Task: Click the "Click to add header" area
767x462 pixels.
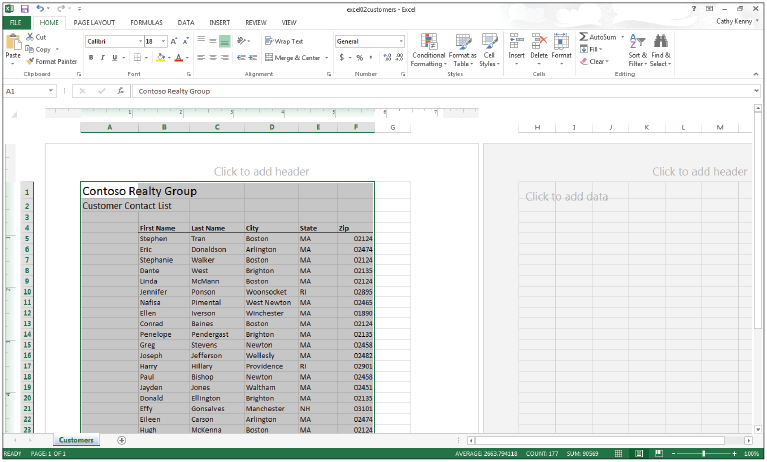Action: (262, 171)
